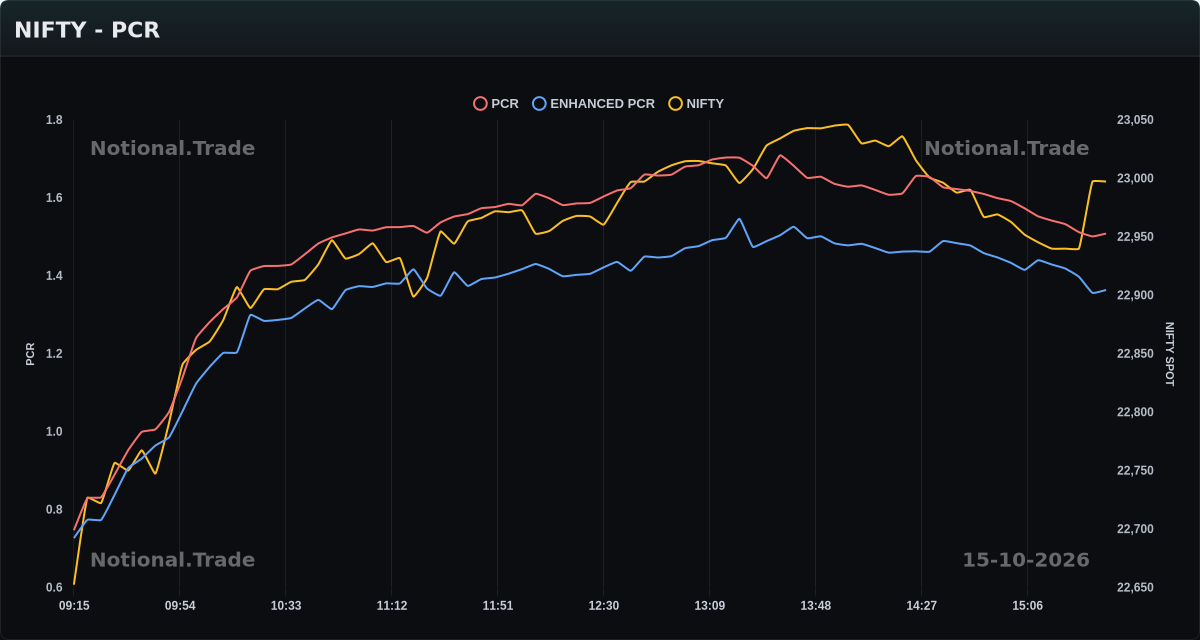The height and width of the screenshot is (640, 1200).
Task: Click the 23,050 NIFTY spot axis value
Action: click(1135, 120)
